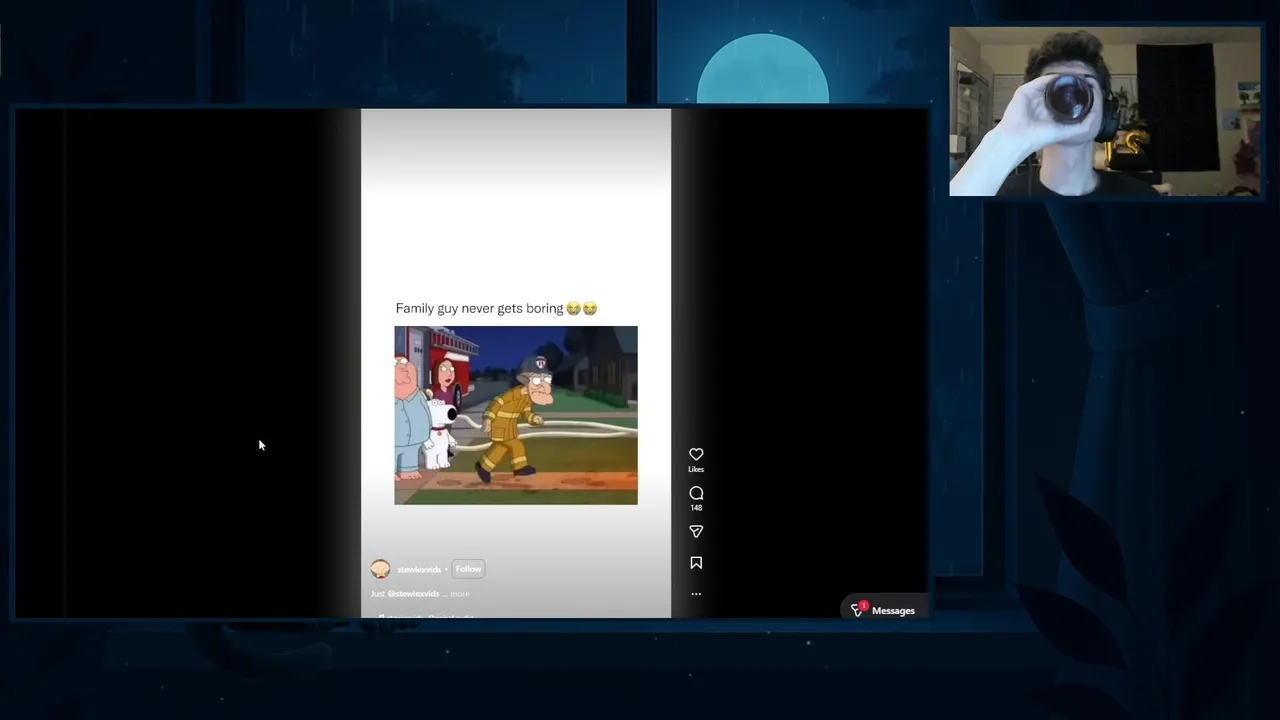
Task: Click the 'Just @stewiexvids' caption text
Action: pyautogui.click(x=405, y=594)
